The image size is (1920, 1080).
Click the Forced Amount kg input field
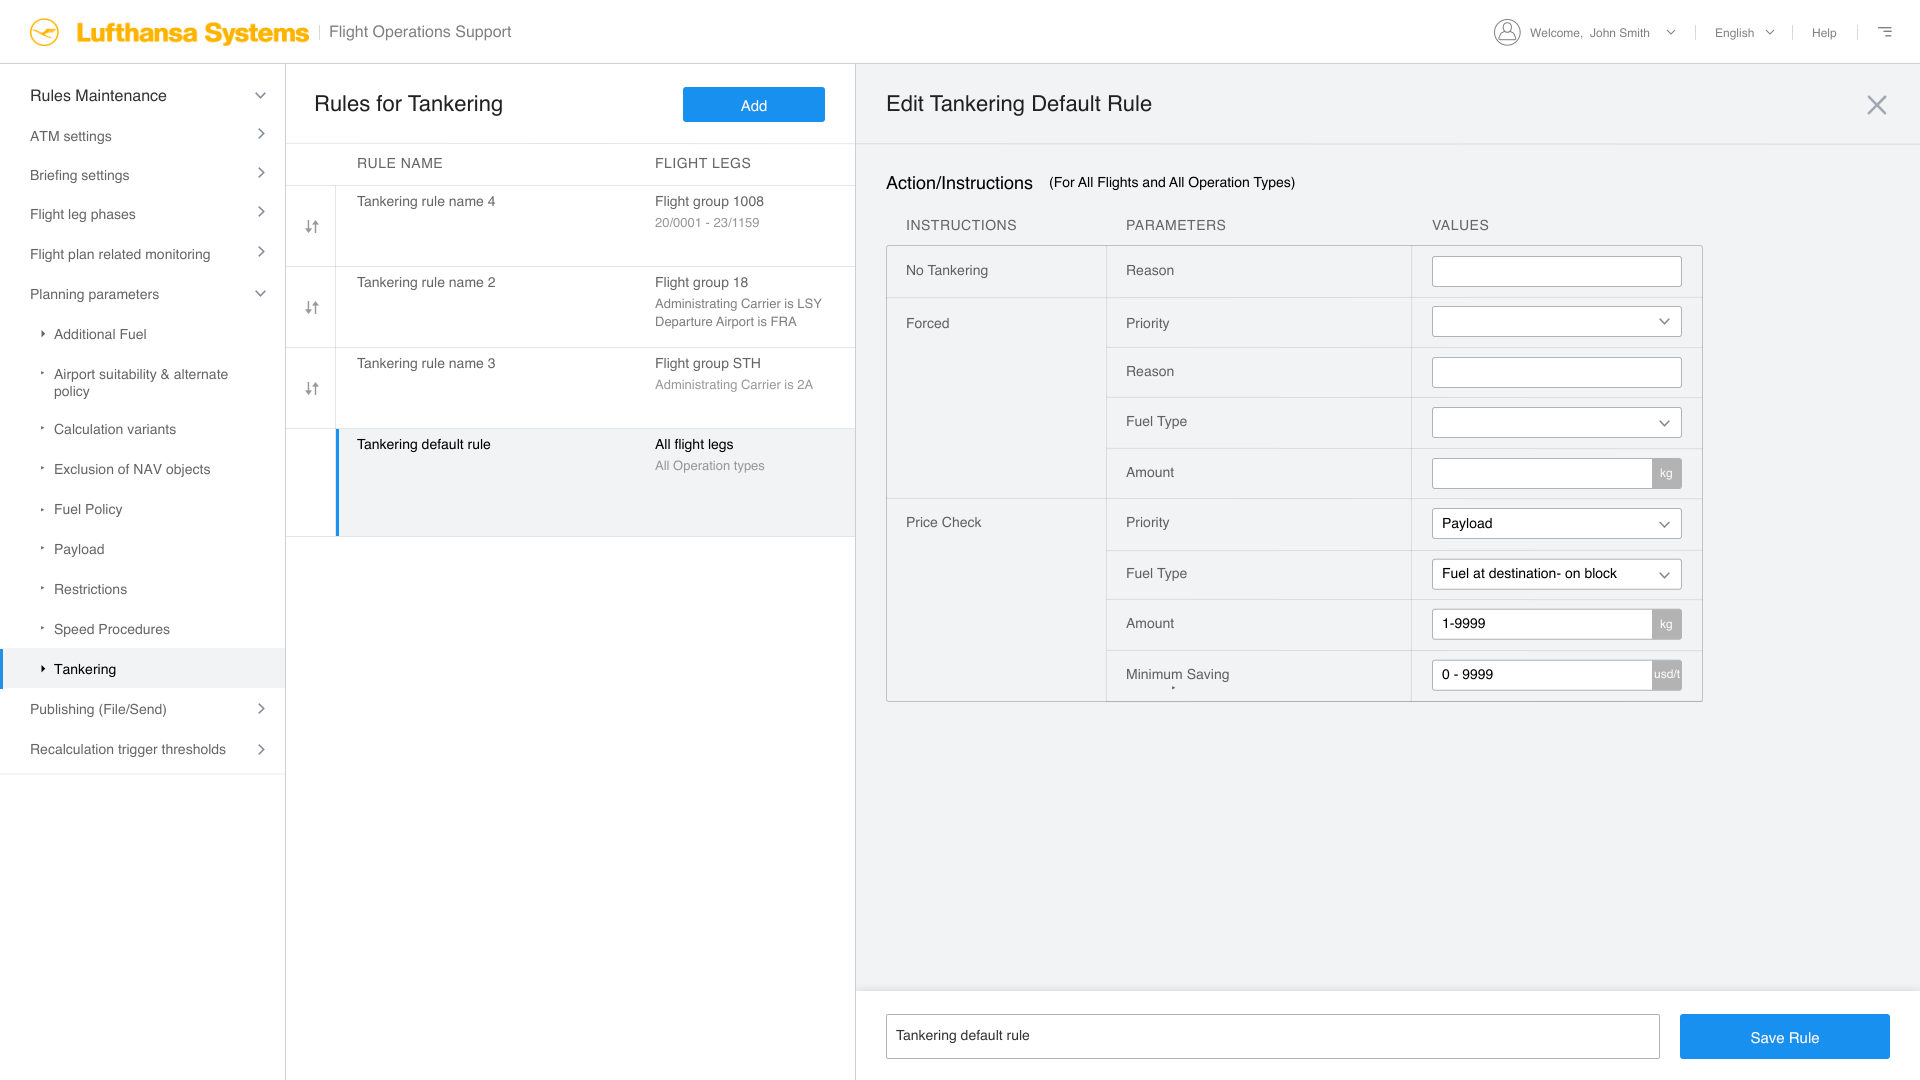(x=1542, y=474)
